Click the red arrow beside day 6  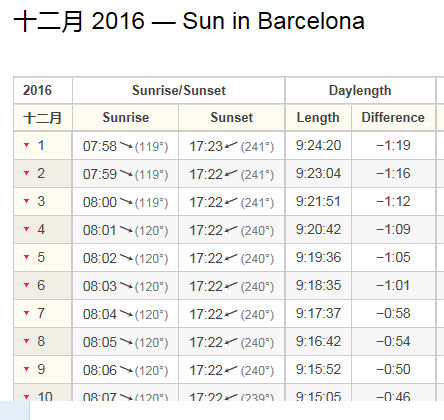pyautogui.click(x=27, y=285)
